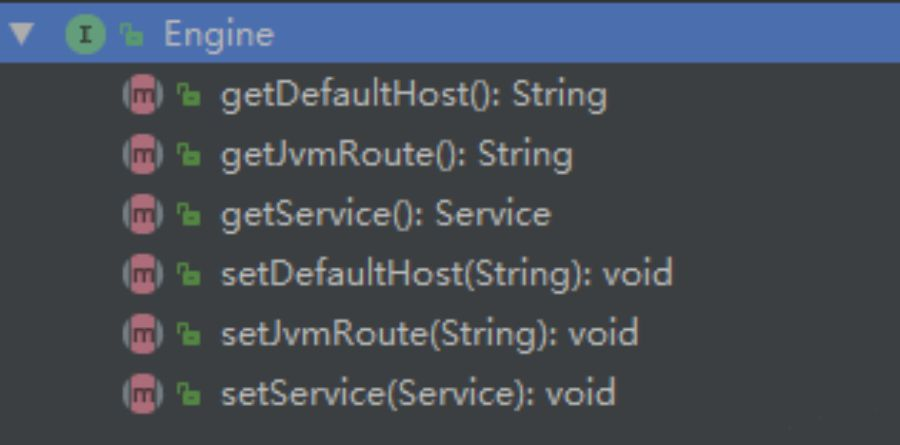Click the Engine interface icon
This screenshot has height=445, width=900.
[x=86, y=35]
